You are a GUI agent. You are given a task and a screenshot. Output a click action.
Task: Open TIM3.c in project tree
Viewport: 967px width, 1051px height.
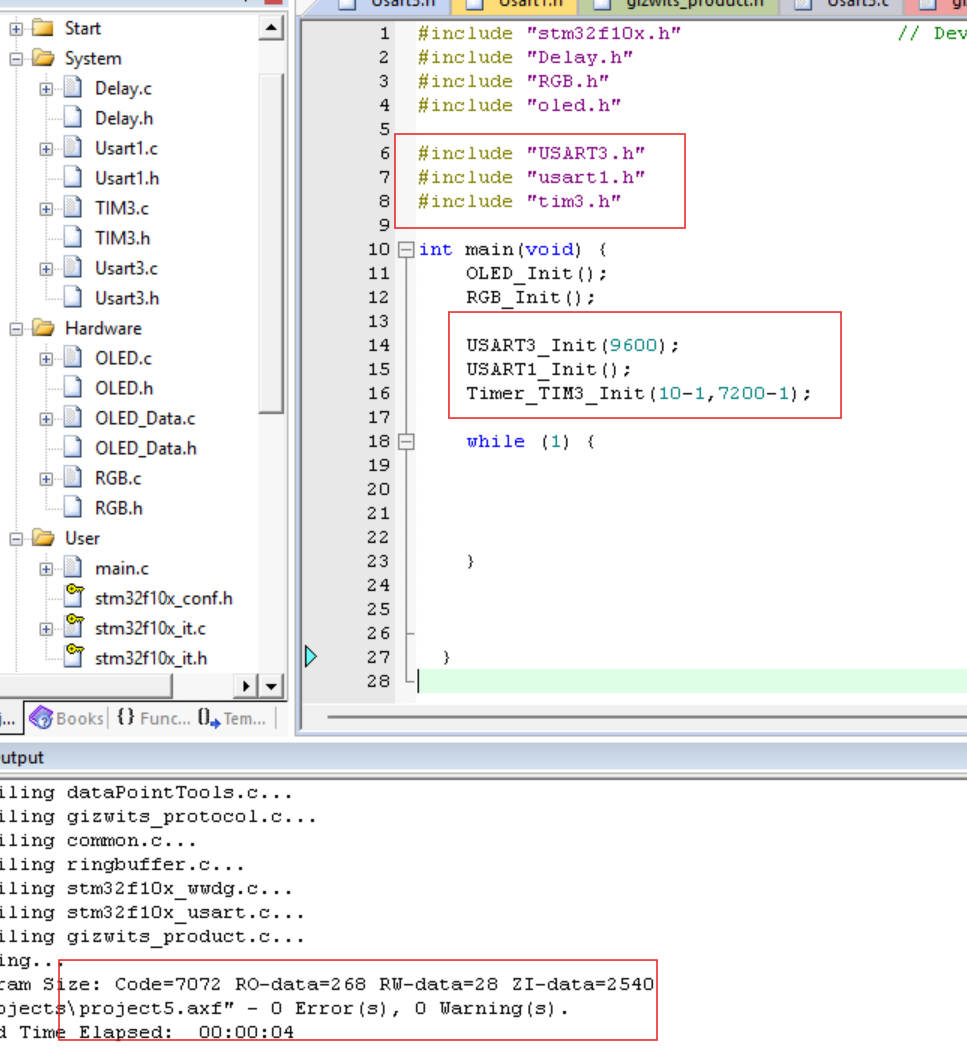[x=122, y=208]
